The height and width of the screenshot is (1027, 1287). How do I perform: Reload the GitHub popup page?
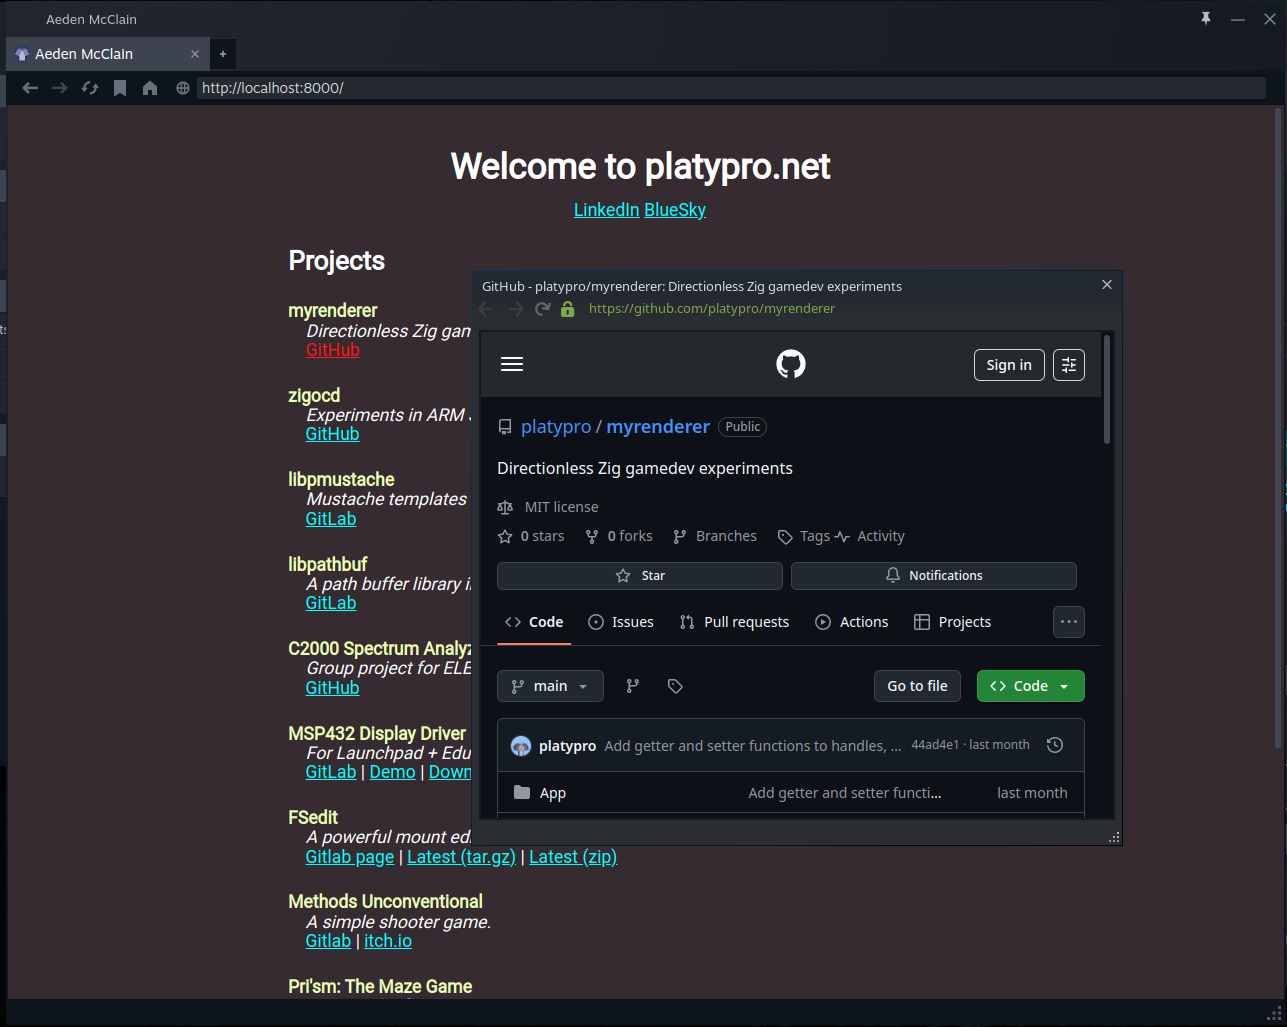pyautogui.click(x=543, y=309)
